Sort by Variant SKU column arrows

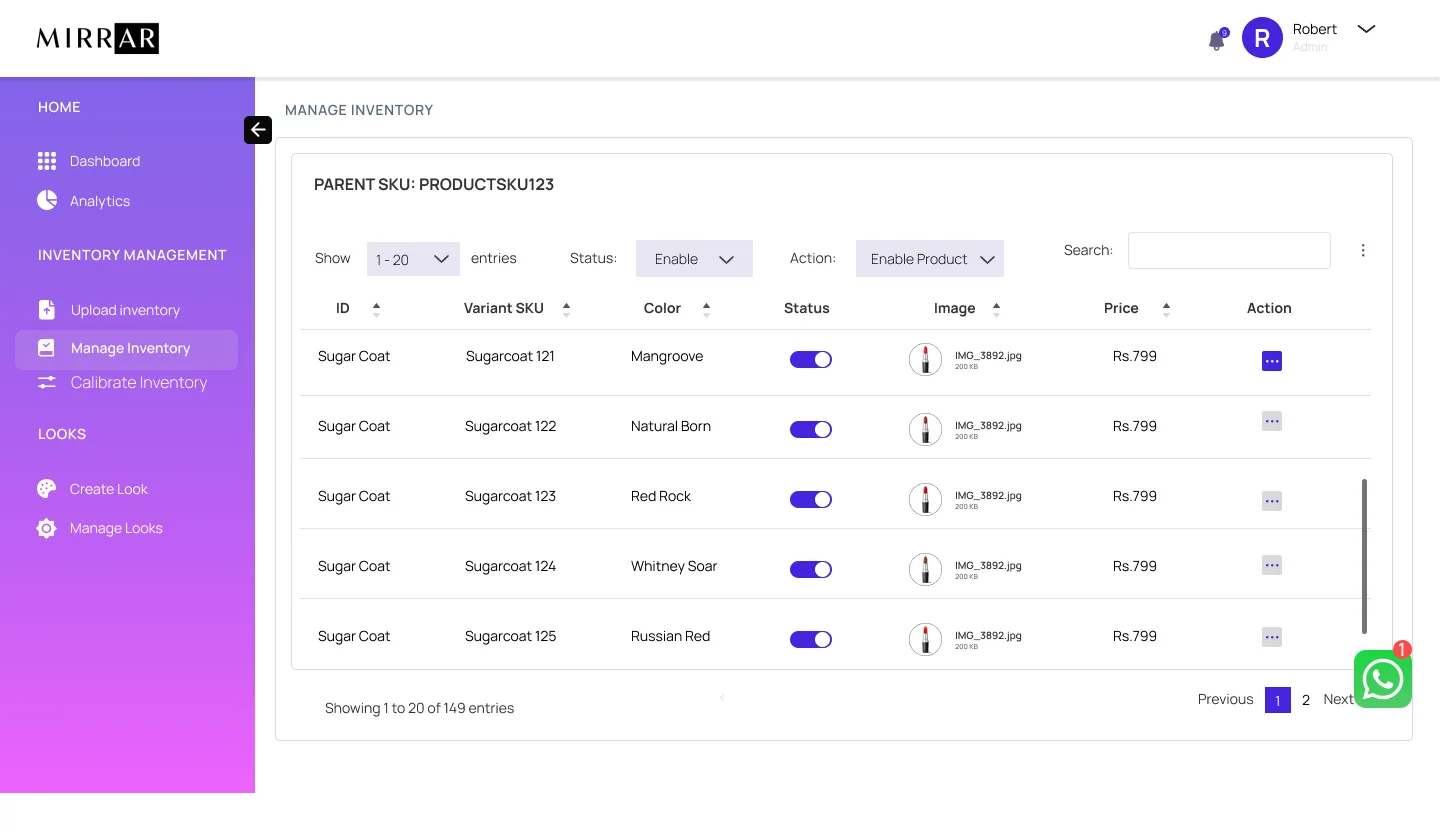click(x=566, y=310)
